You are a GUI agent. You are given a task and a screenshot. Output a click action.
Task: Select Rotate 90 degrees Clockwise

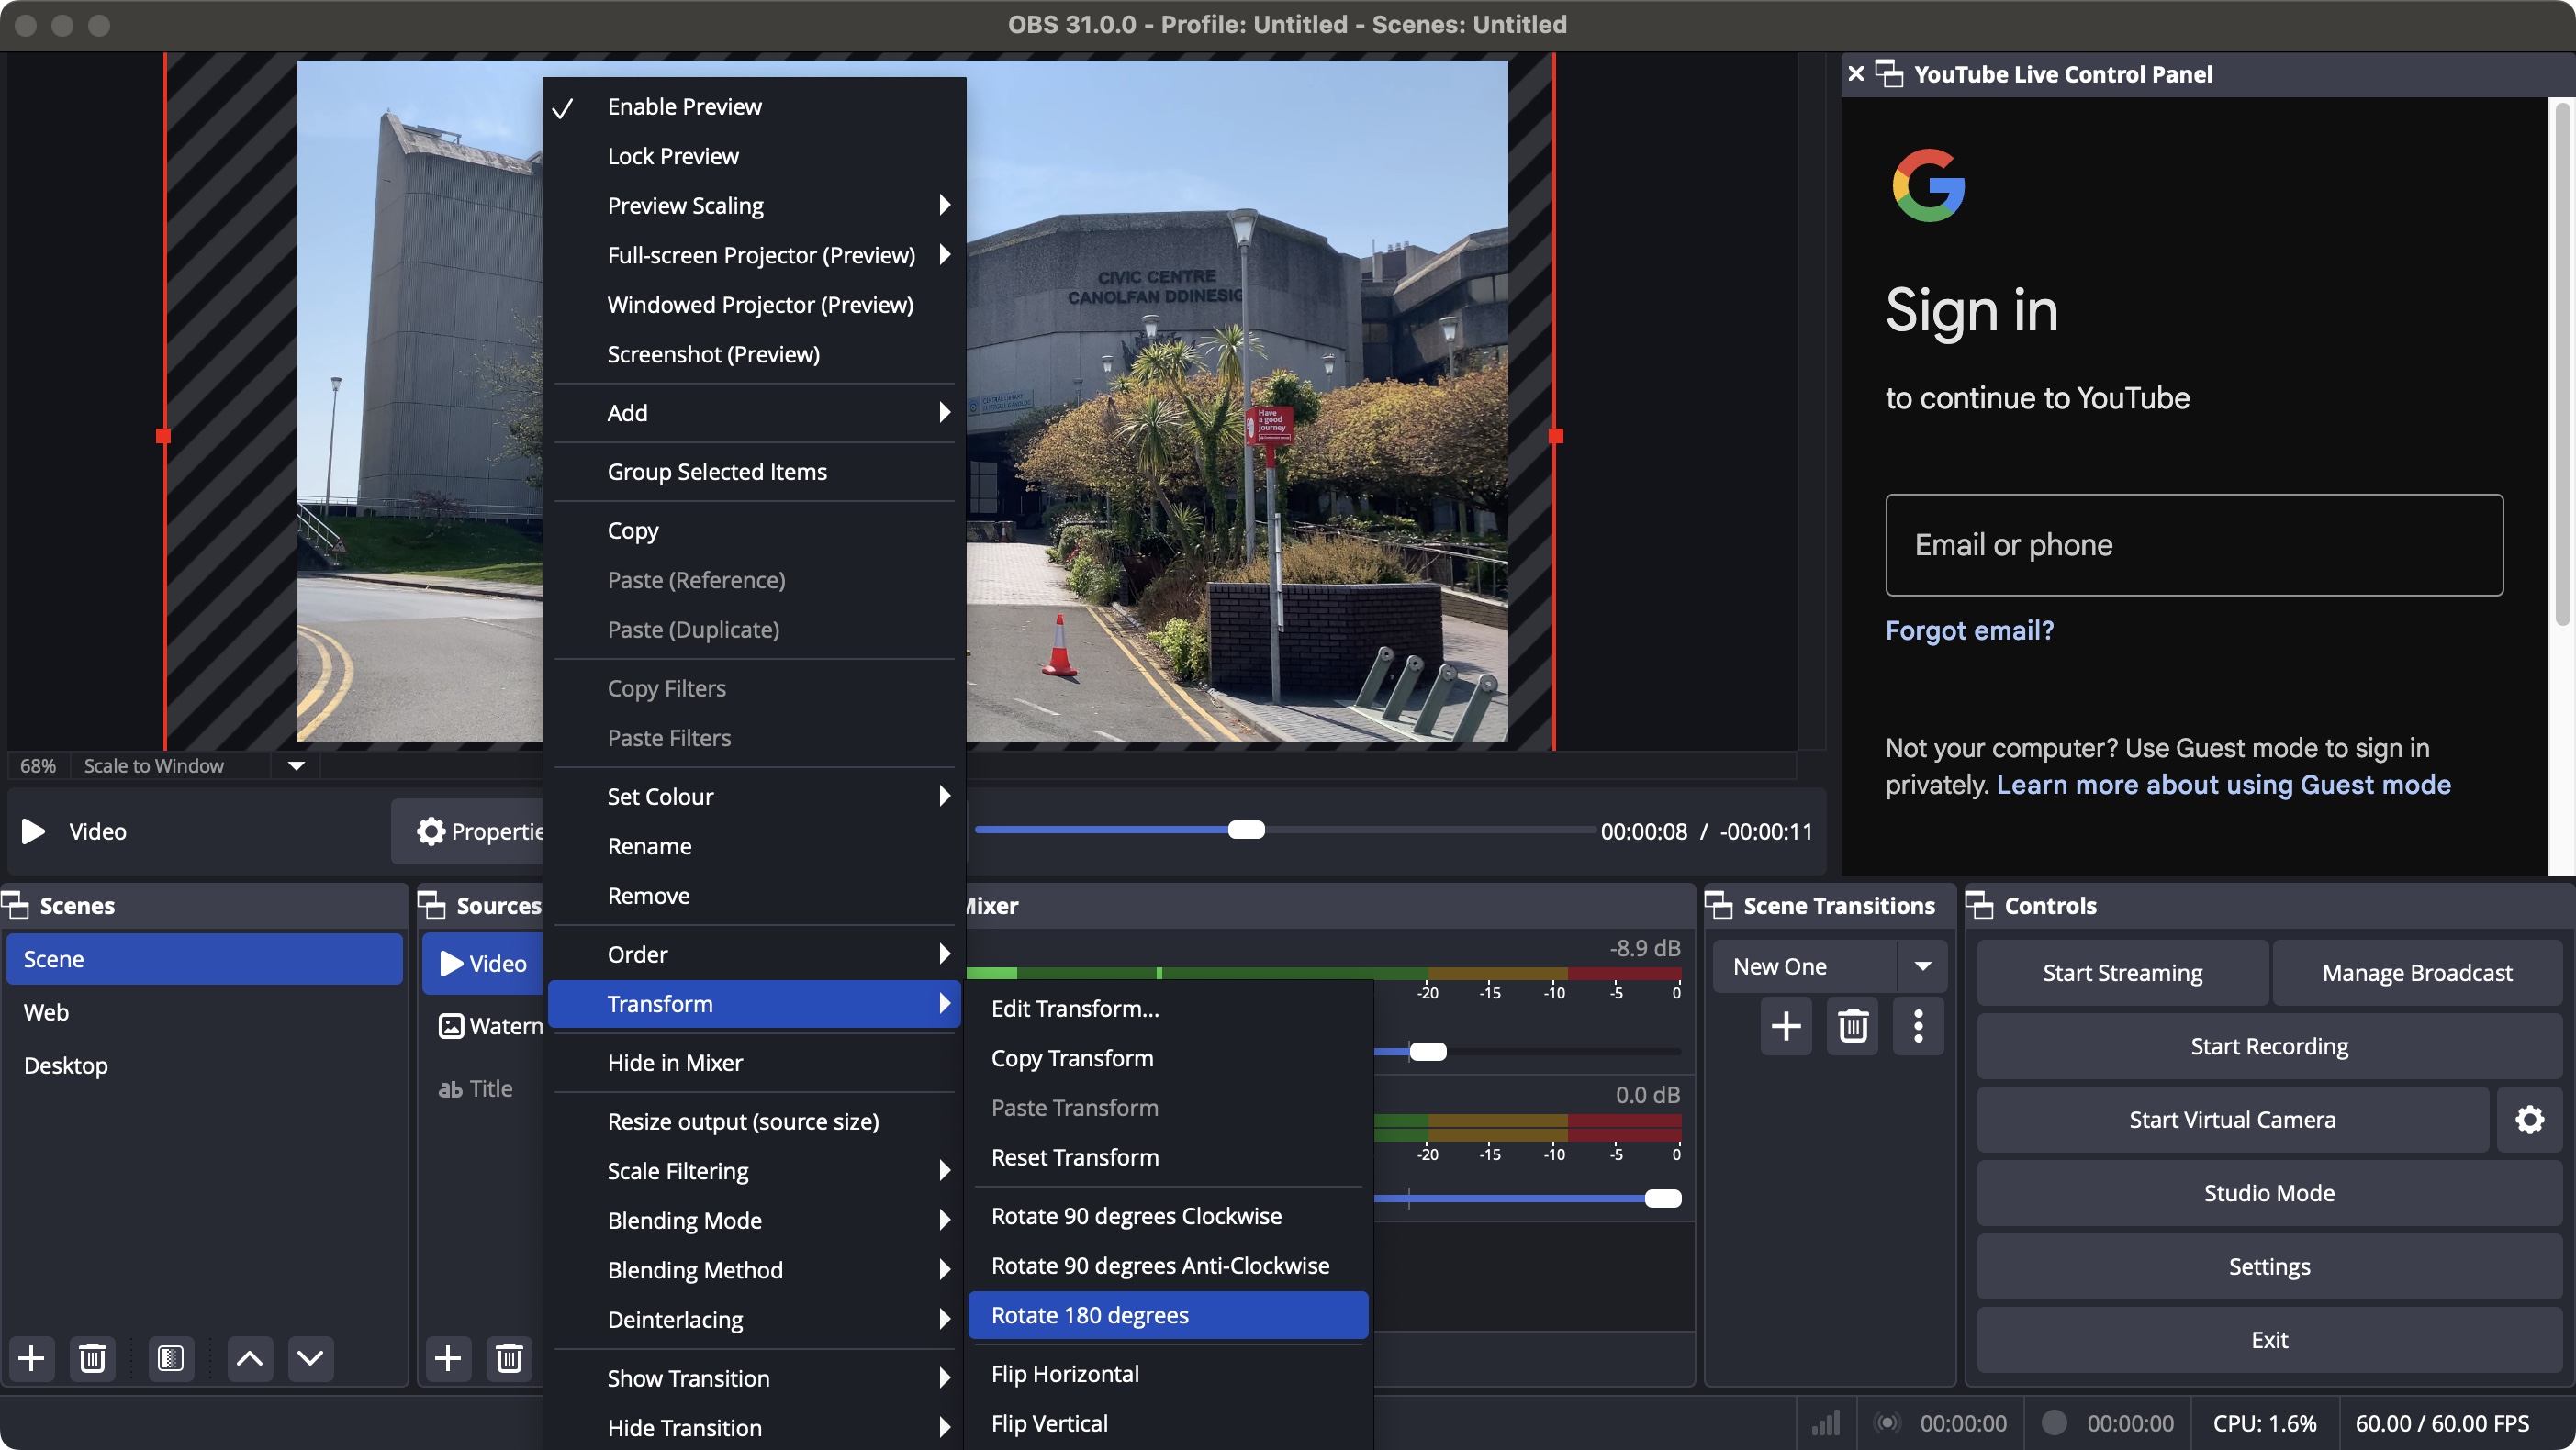pos(1136,1215)
